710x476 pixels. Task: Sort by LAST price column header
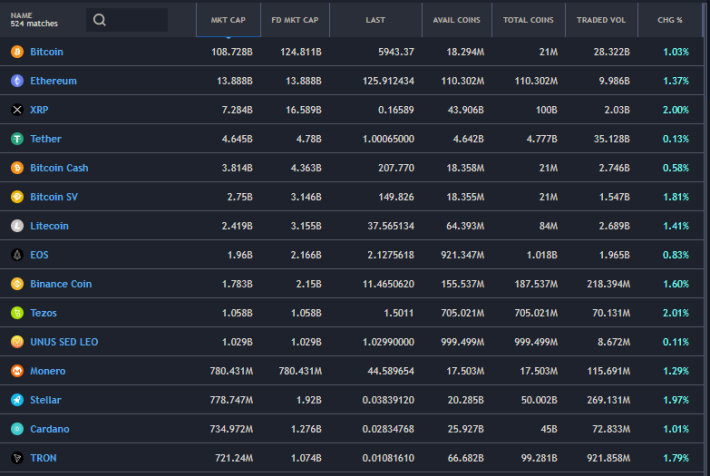375,20
